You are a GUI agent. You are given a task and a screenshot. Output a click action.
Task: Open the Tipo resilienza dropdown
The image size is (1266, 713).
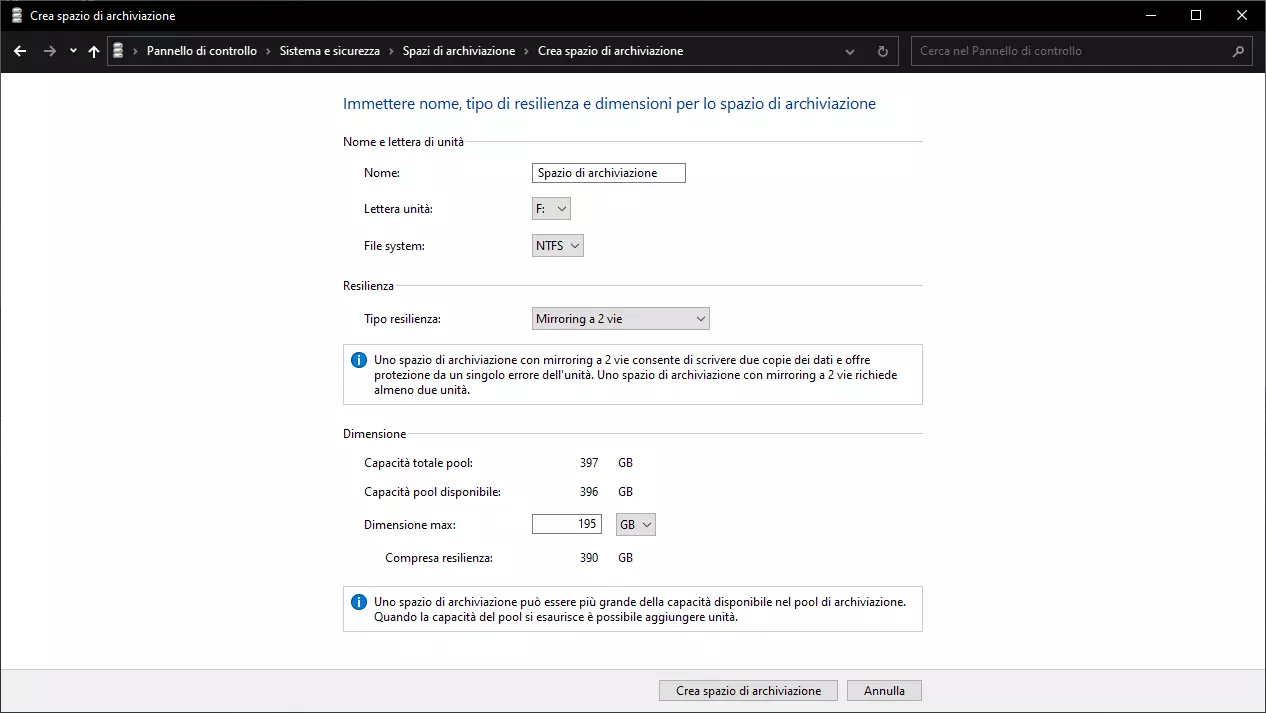coord(620,319)
